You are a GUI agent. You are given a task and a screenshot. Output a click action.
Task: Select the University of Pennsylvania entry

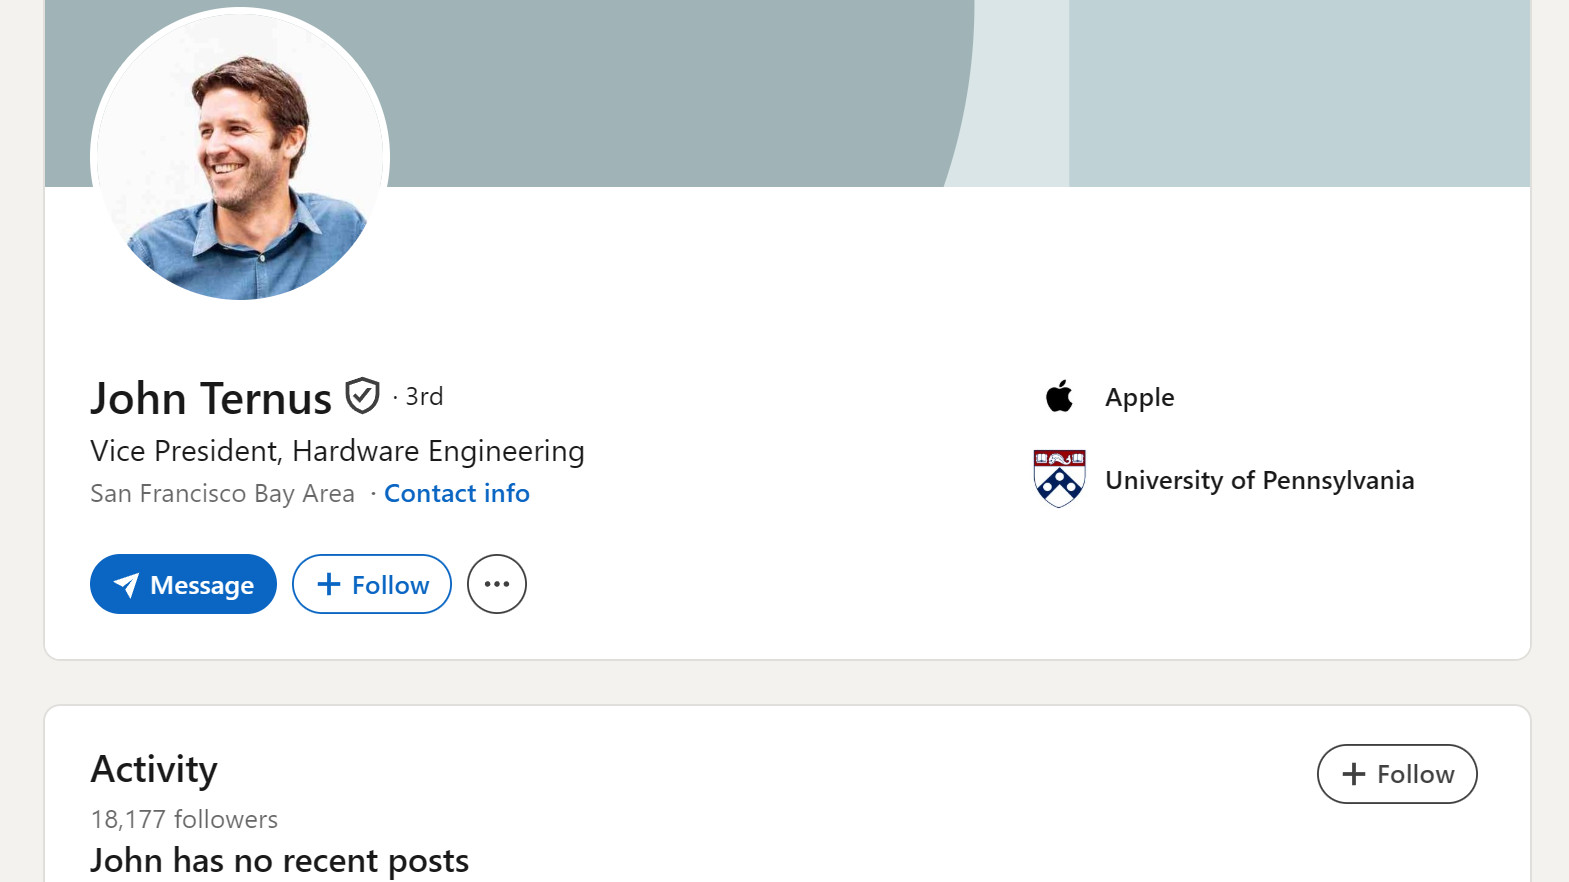(1259, 480)
